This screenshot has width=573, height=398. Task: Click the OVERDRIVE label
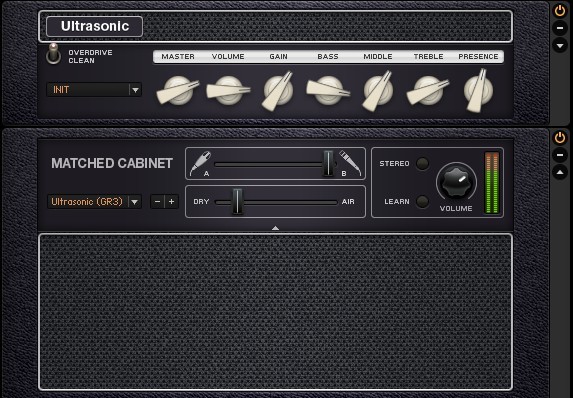pos(90,53)
